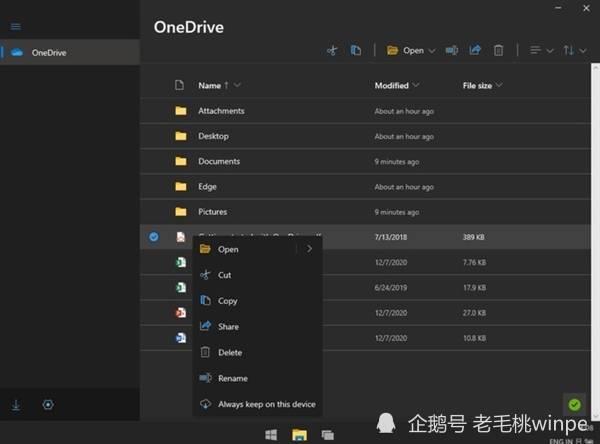Screen dimensions: 600x444
Task: Click the Task View taskbar icon
Action: [x=328, y=435]
